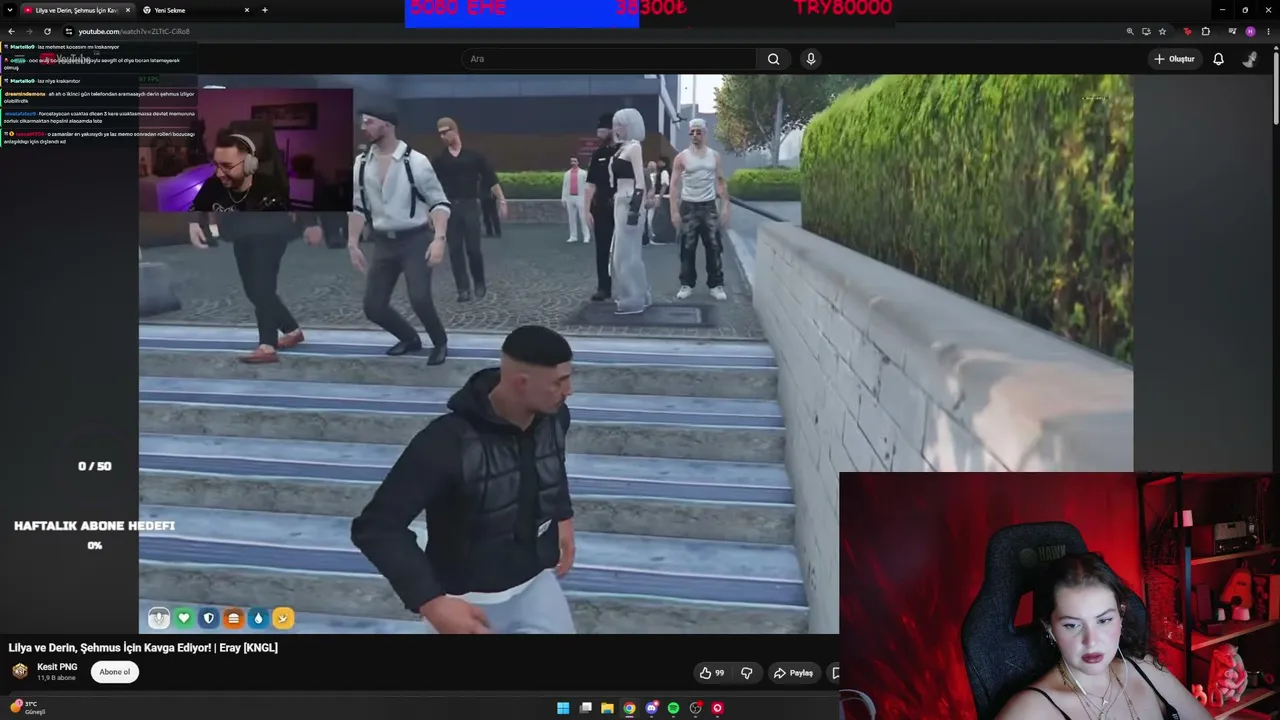Screen dimensions: 1280x720
Task: Share the video via Paylaş
Action: [793, 673]
